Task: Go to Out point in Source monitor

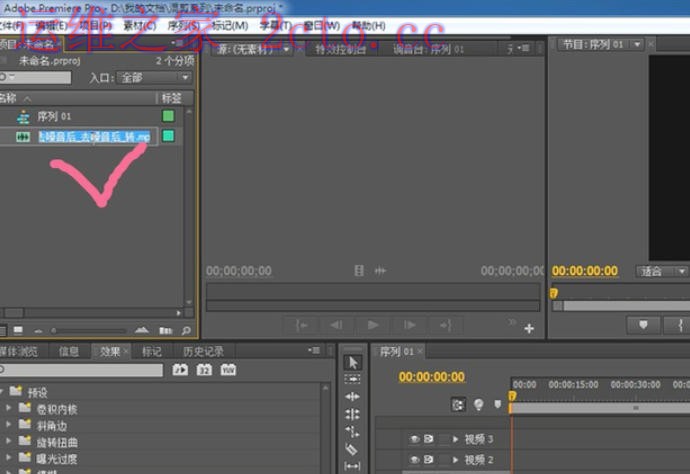Action: tap(445, 325)
